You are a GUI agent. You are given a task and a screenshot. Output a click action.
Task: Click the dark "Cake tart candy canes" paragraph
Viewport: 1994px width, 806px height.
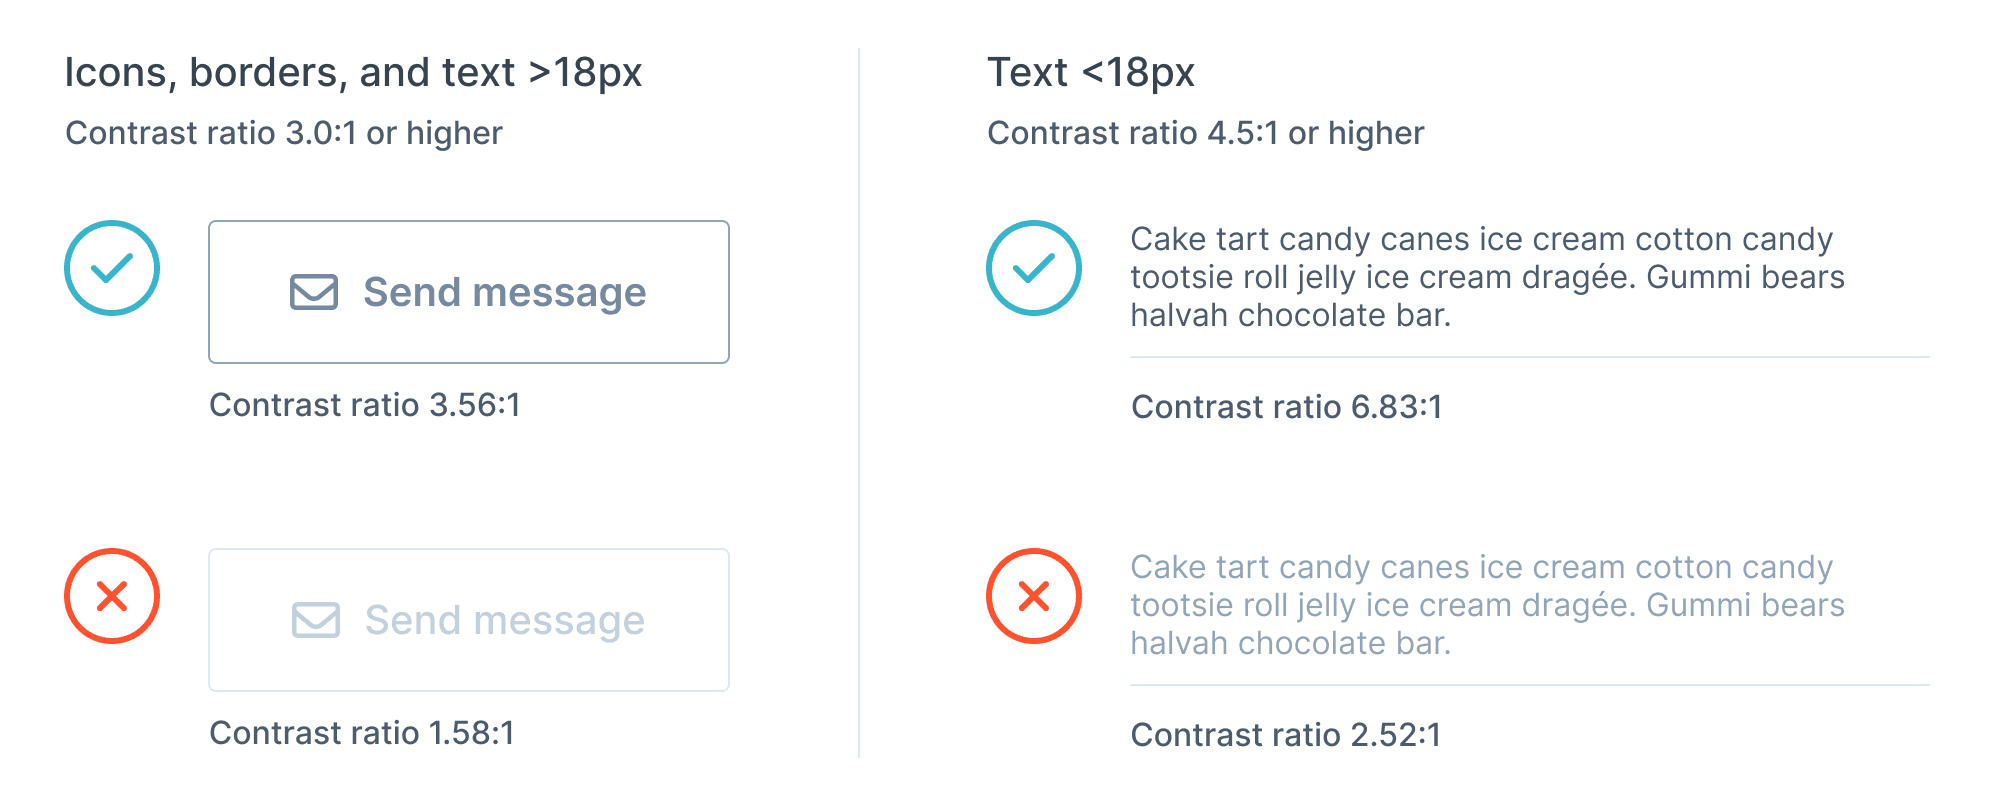click(x=1487, y=277)
